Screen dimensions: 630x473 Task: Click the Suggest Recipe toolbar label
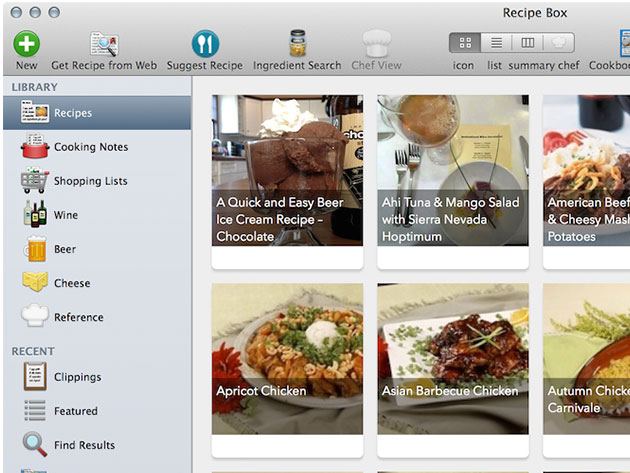(205, 66)
